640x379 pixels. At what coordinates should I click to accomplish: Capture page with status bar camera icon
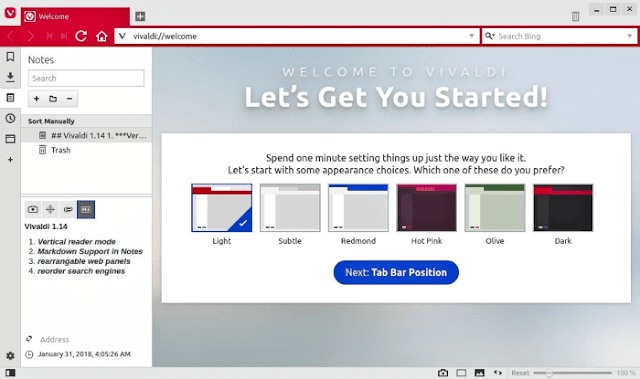[443, 373]
